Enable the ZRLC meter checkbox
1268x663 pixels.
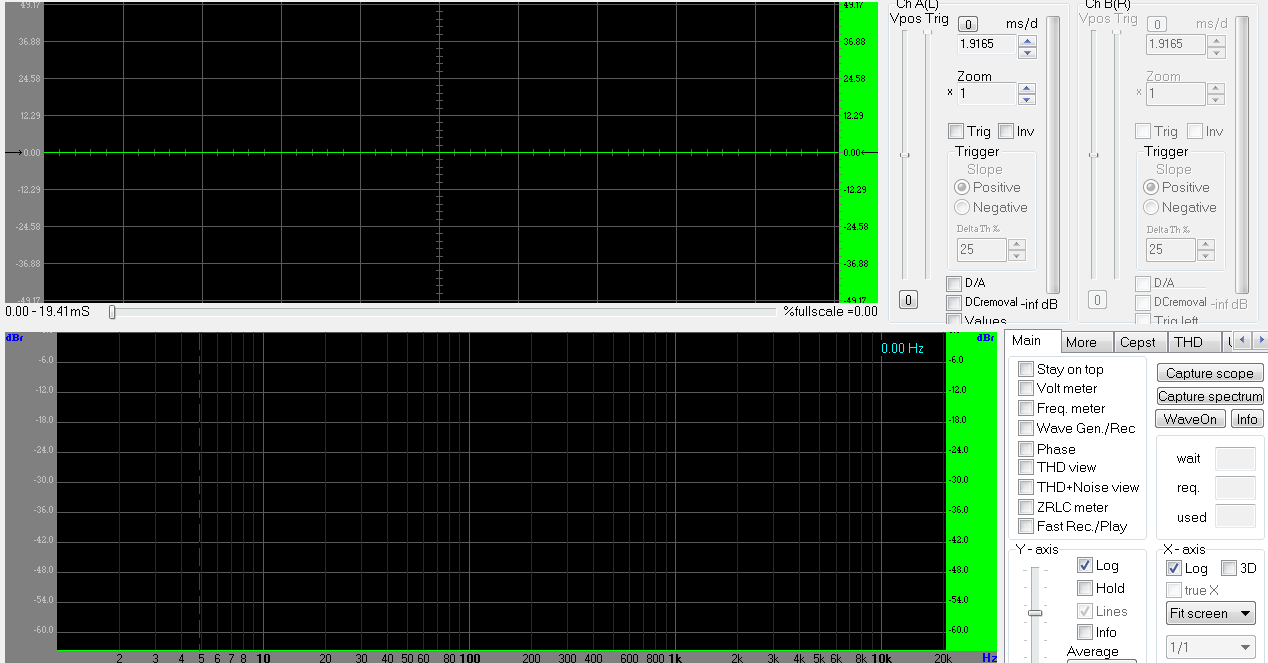tap(1026, 507)
